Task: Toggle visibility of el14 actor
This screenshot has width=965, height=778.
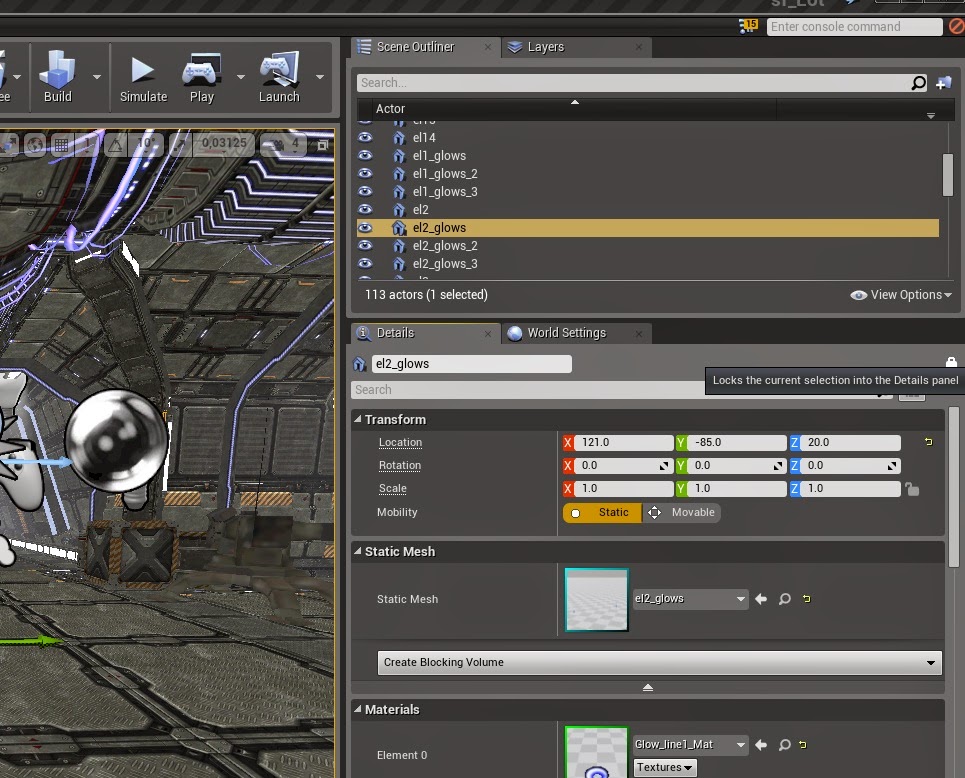Action: point(366,137)
